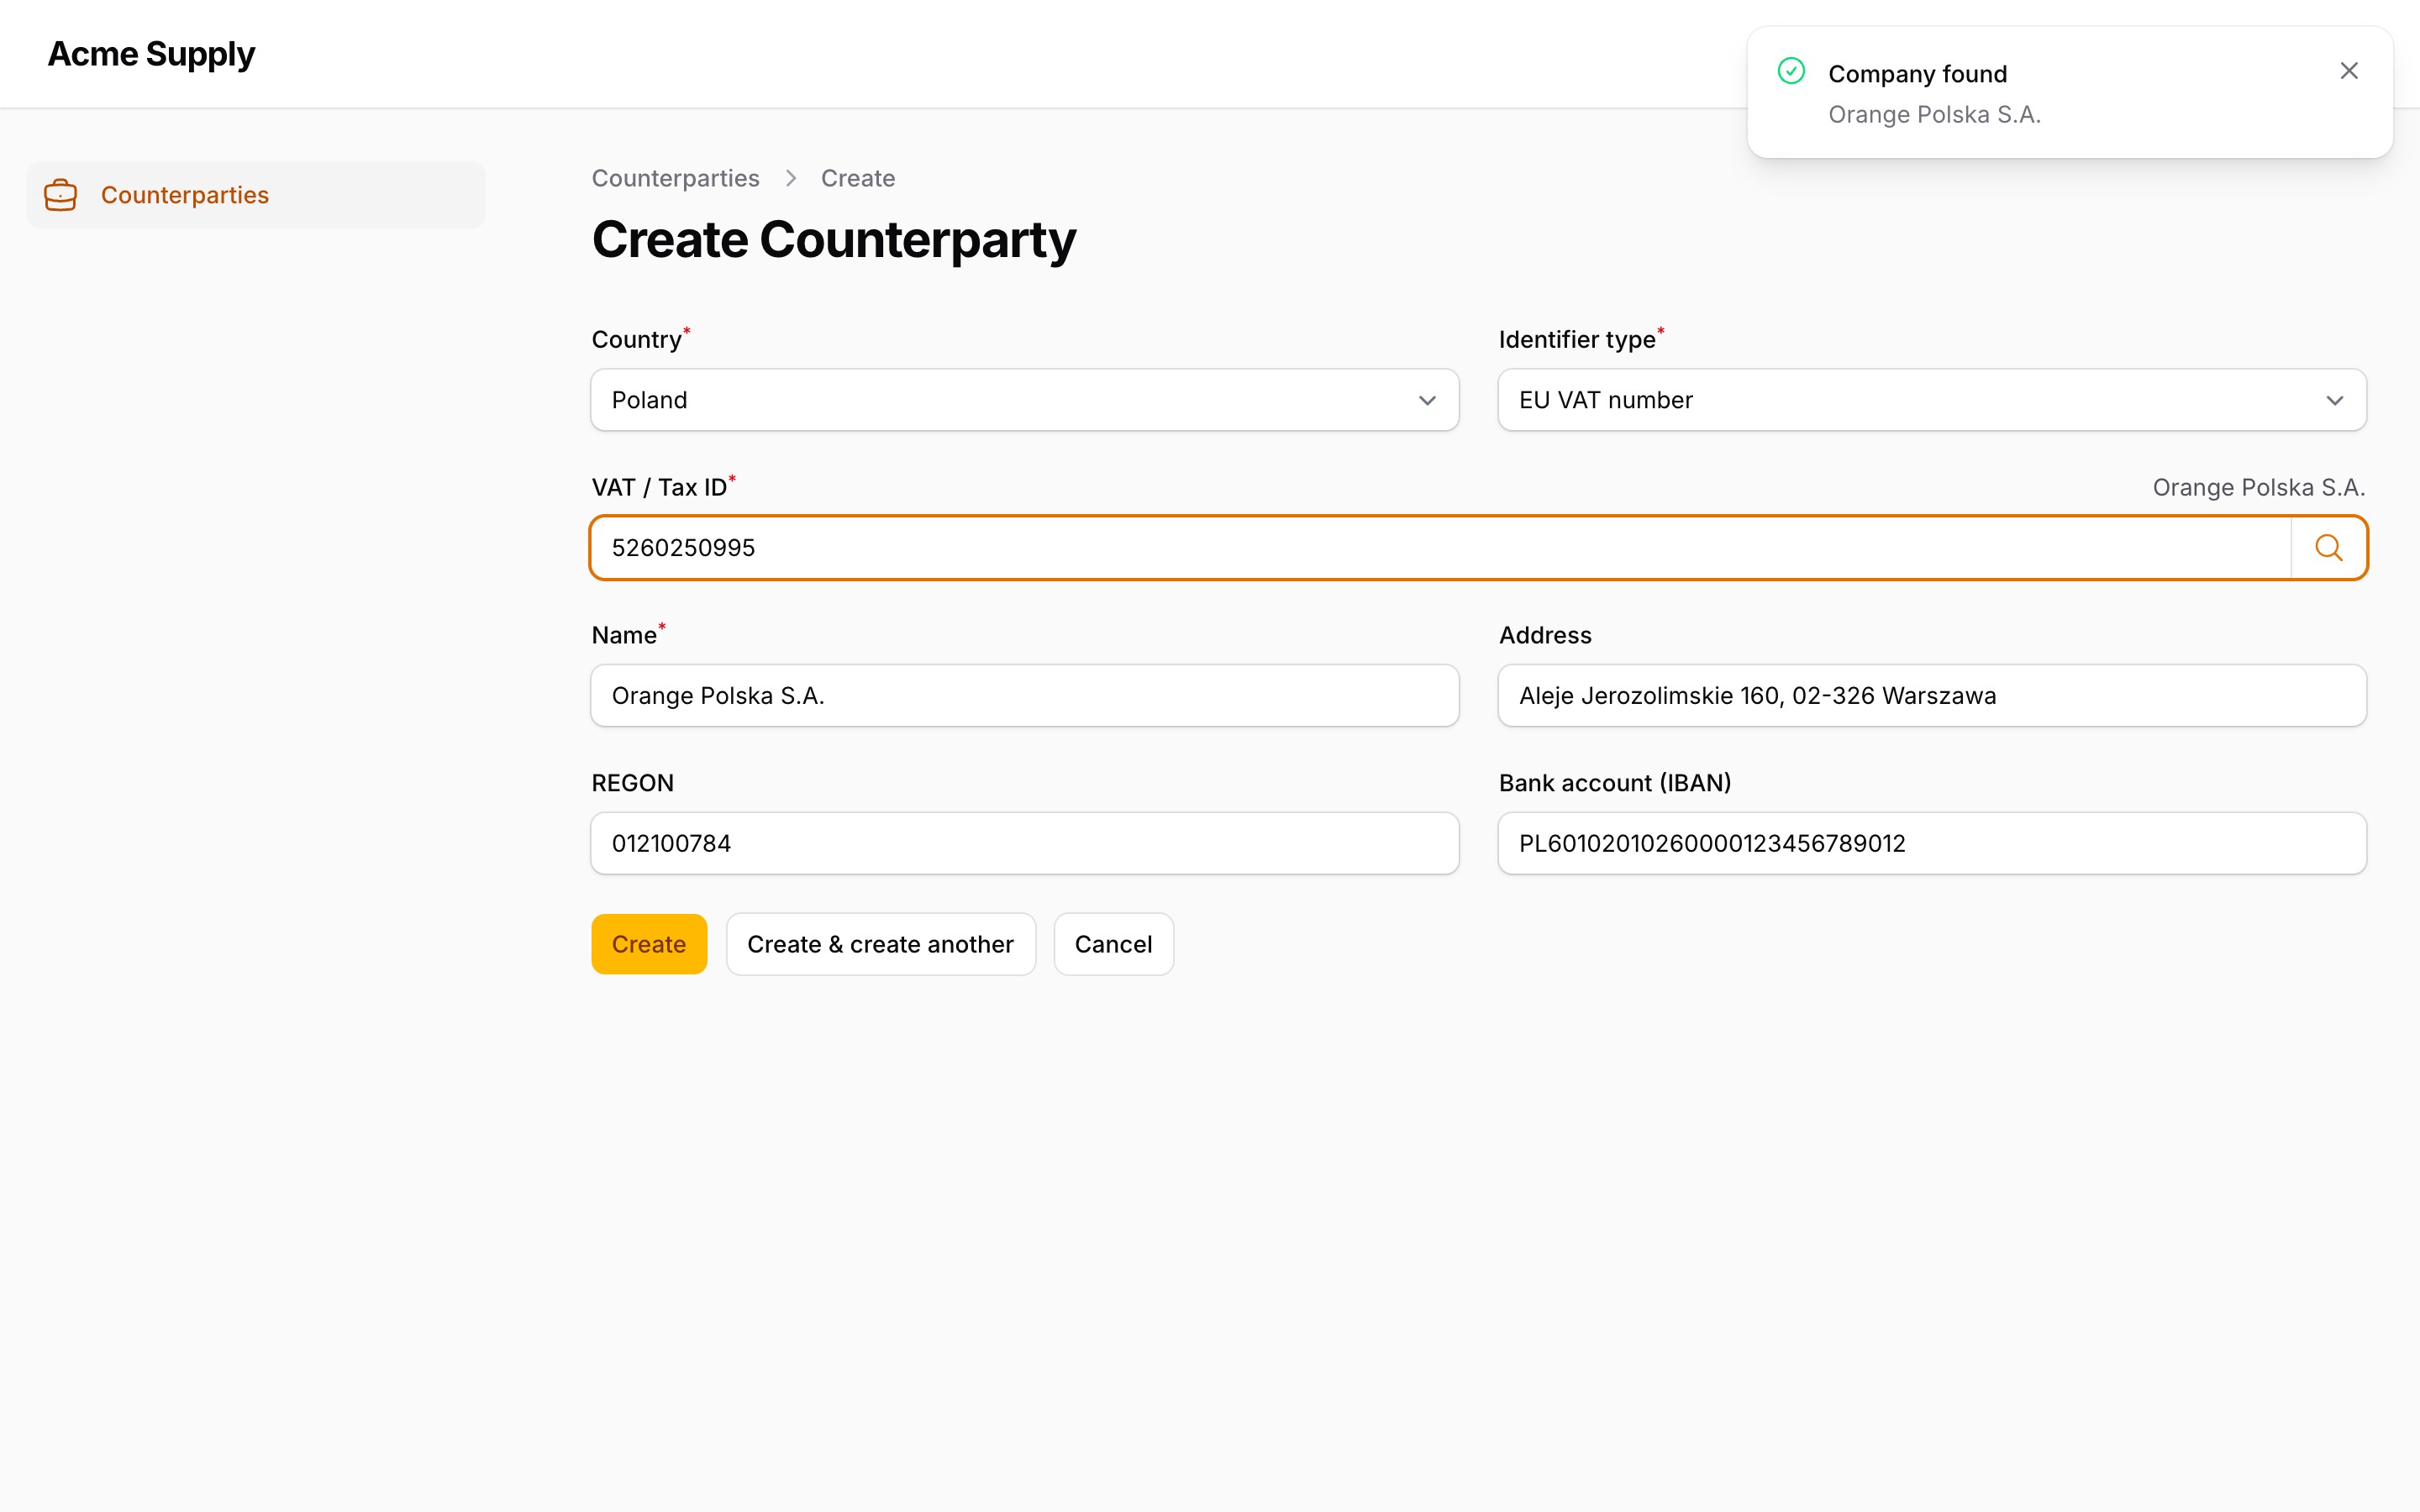Click Orange Polska S.A. hint above VAT field
The image size is (2420, 1512).
2258,487
